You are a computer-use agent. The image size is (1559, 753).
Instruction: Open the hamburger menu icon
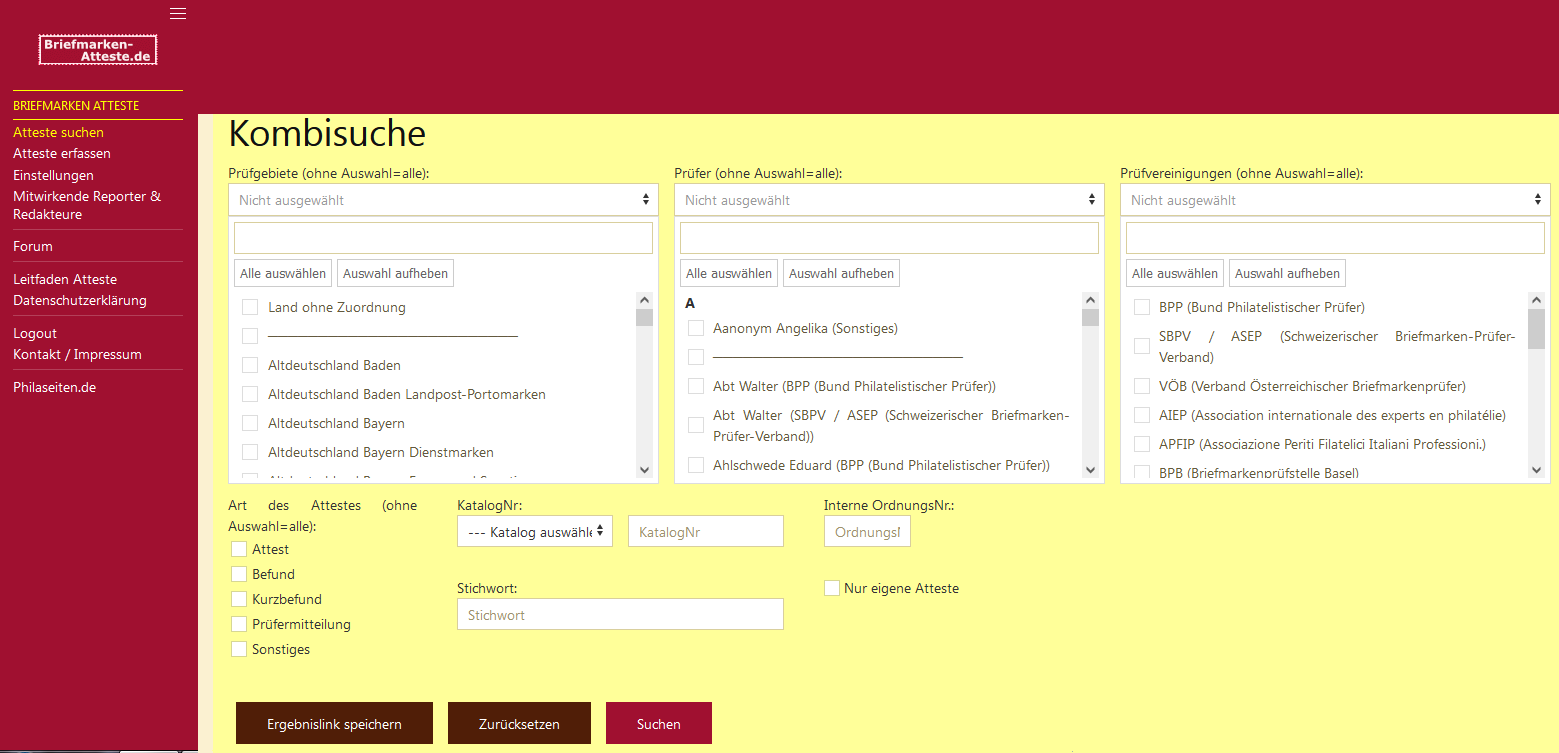pos(178,13)
